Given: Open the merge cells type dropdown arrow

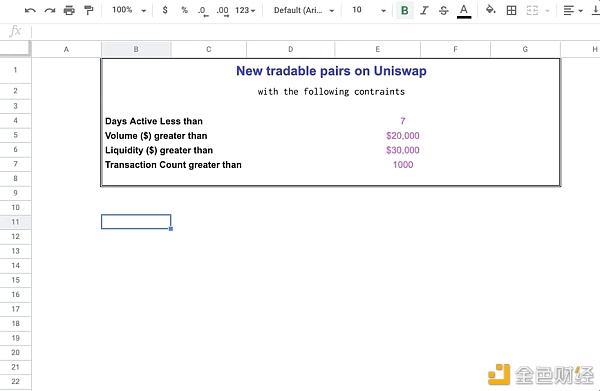Looking at the screenshot, I should [x=547, y=11].
